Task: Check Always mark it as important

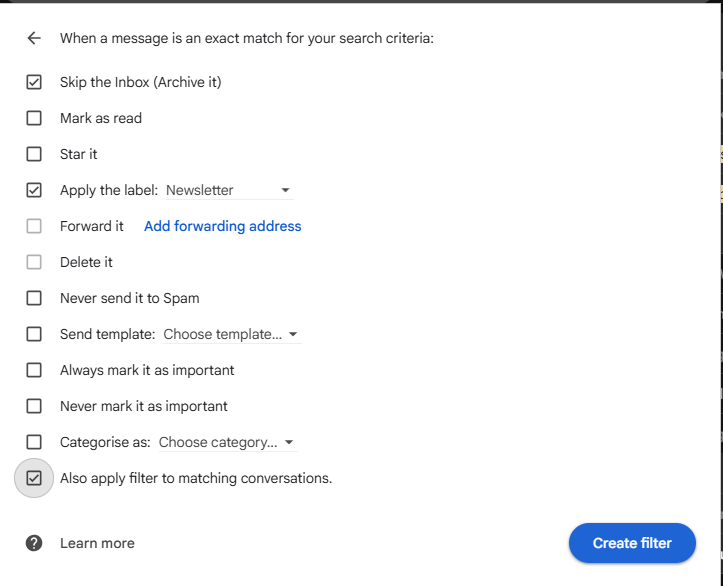Action: tap(34, 370)
